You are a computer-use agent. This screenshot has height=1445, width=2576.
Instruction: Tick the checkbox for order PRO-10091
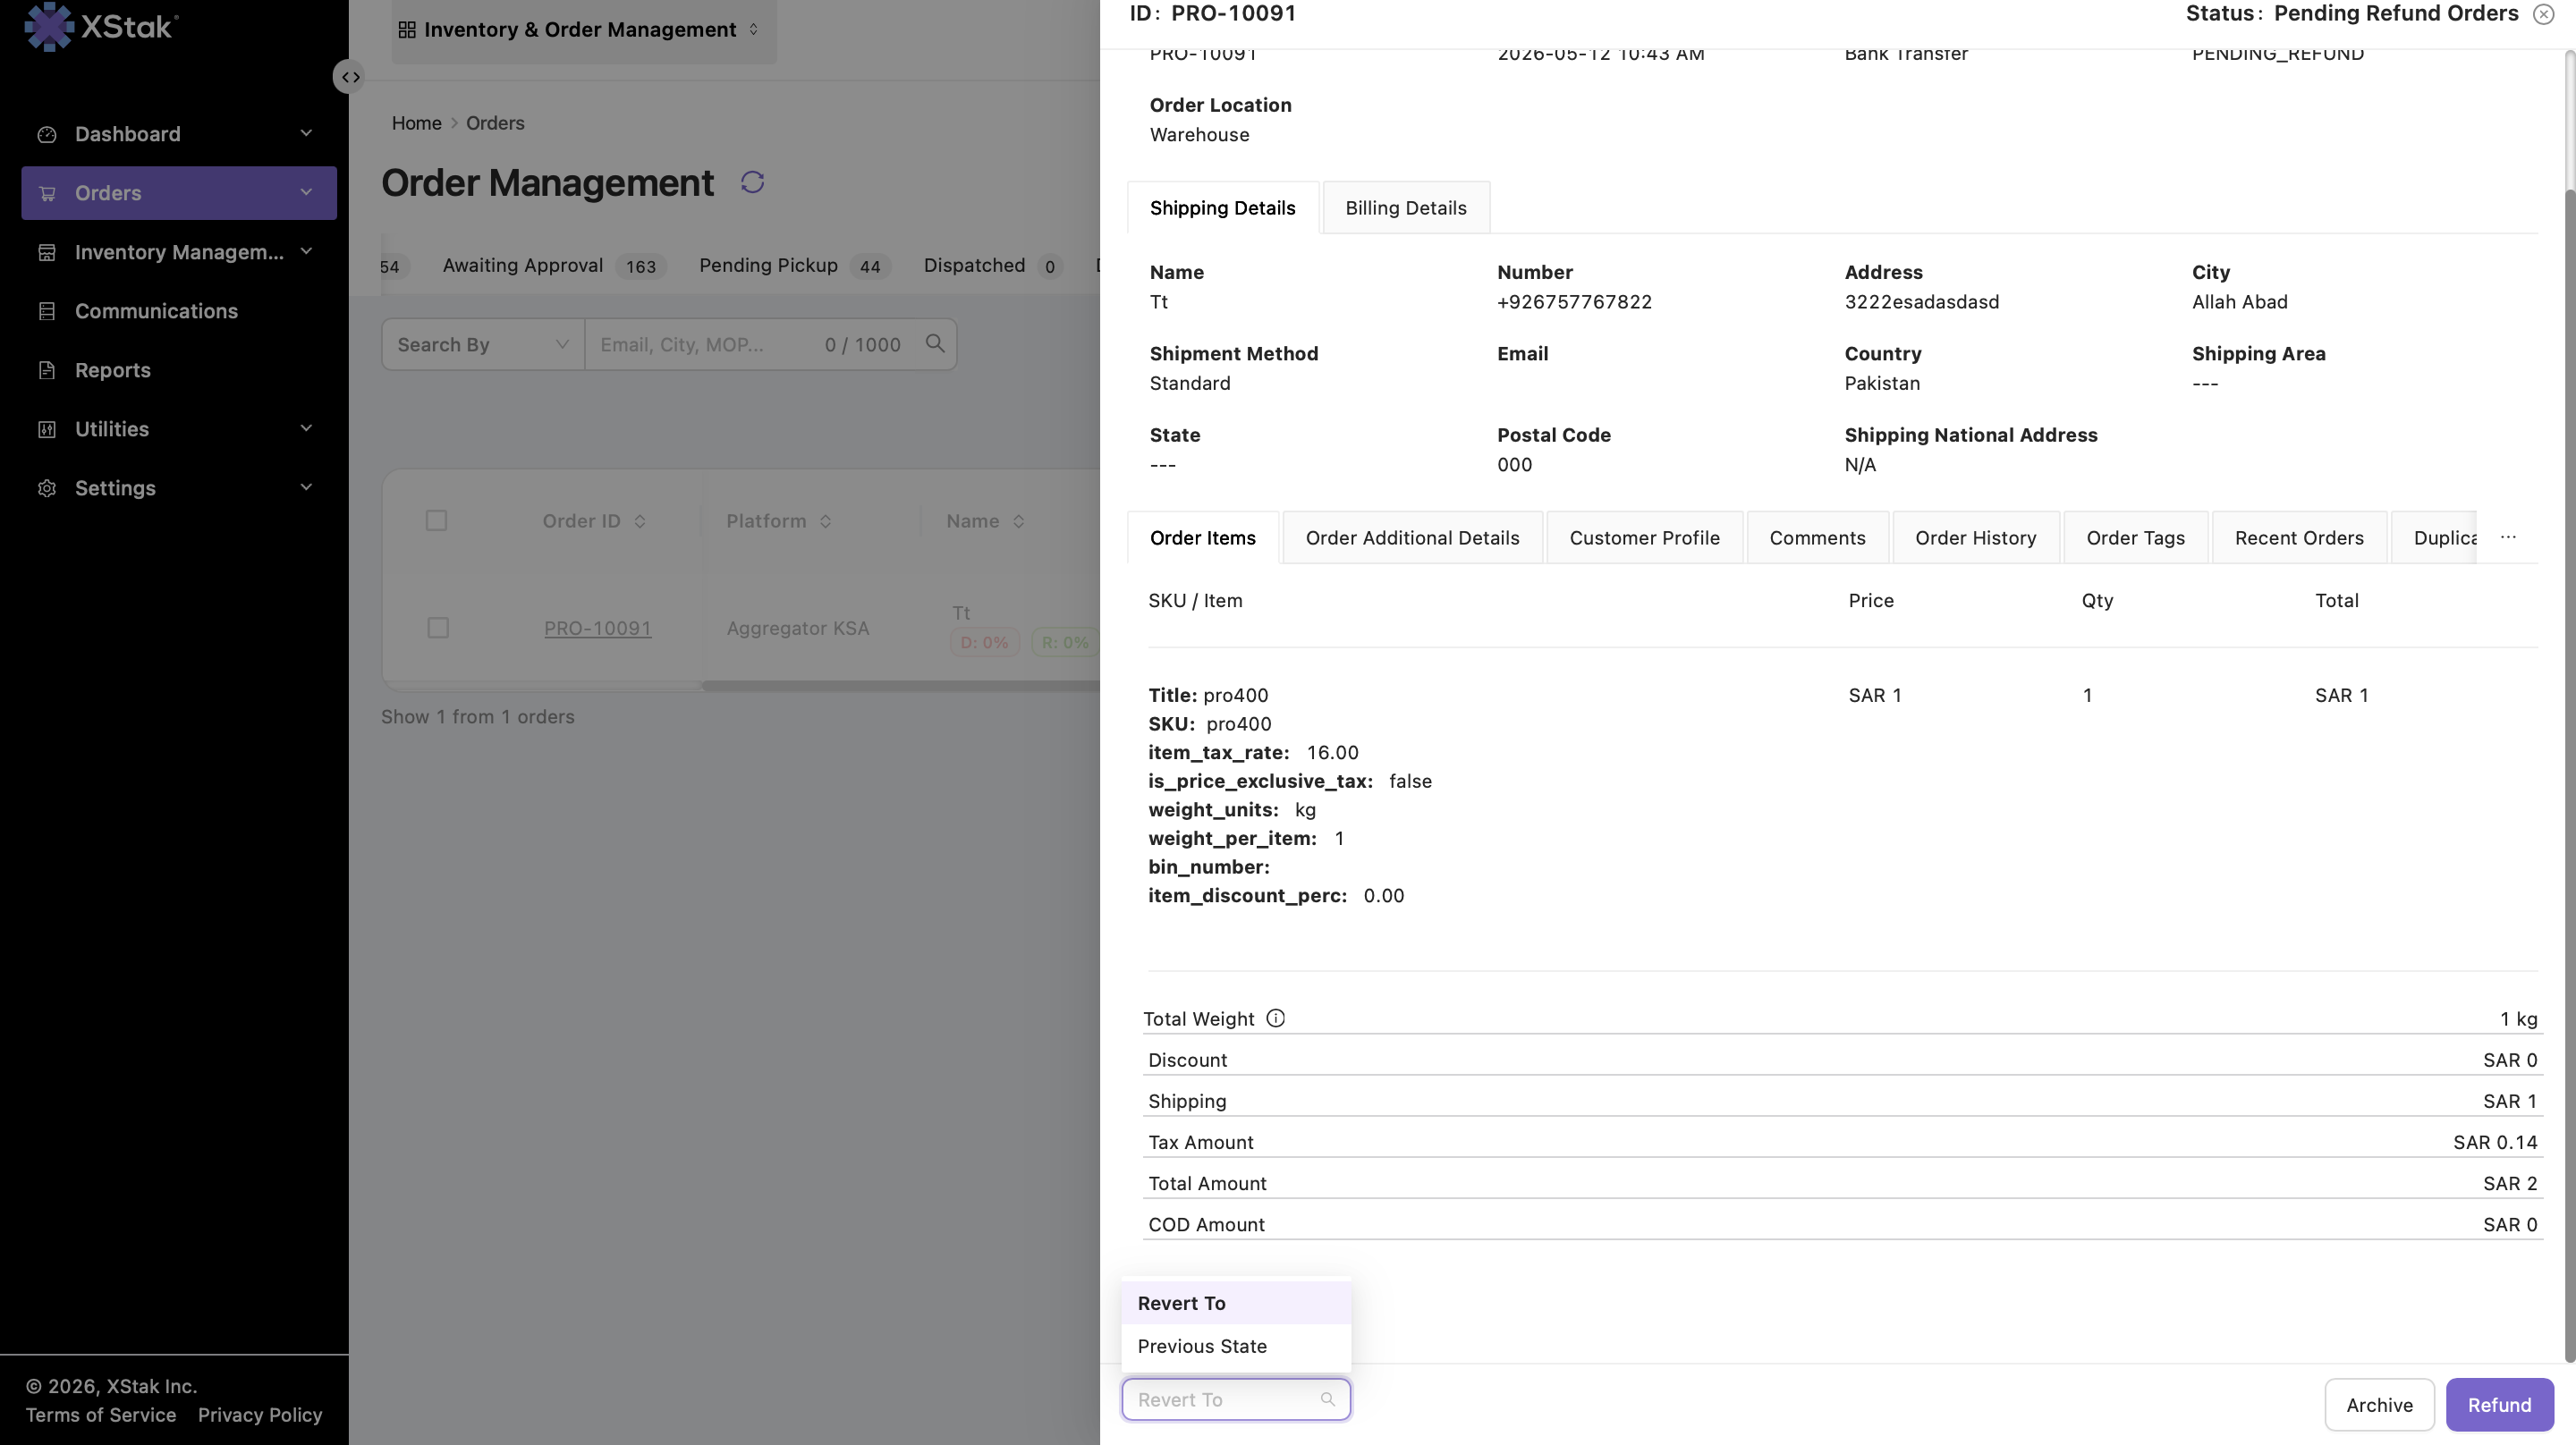(437, 628)
